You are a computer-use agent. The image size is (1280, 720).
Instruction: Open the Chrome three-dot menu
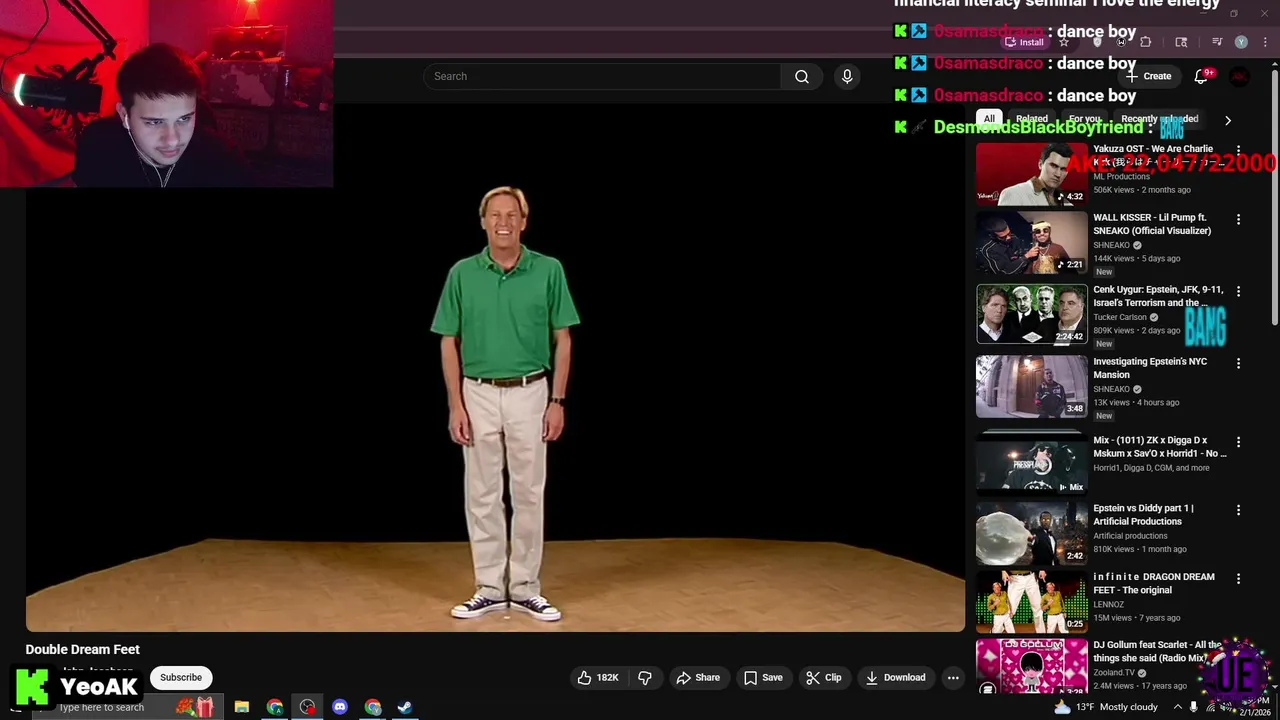[1265, 42]
